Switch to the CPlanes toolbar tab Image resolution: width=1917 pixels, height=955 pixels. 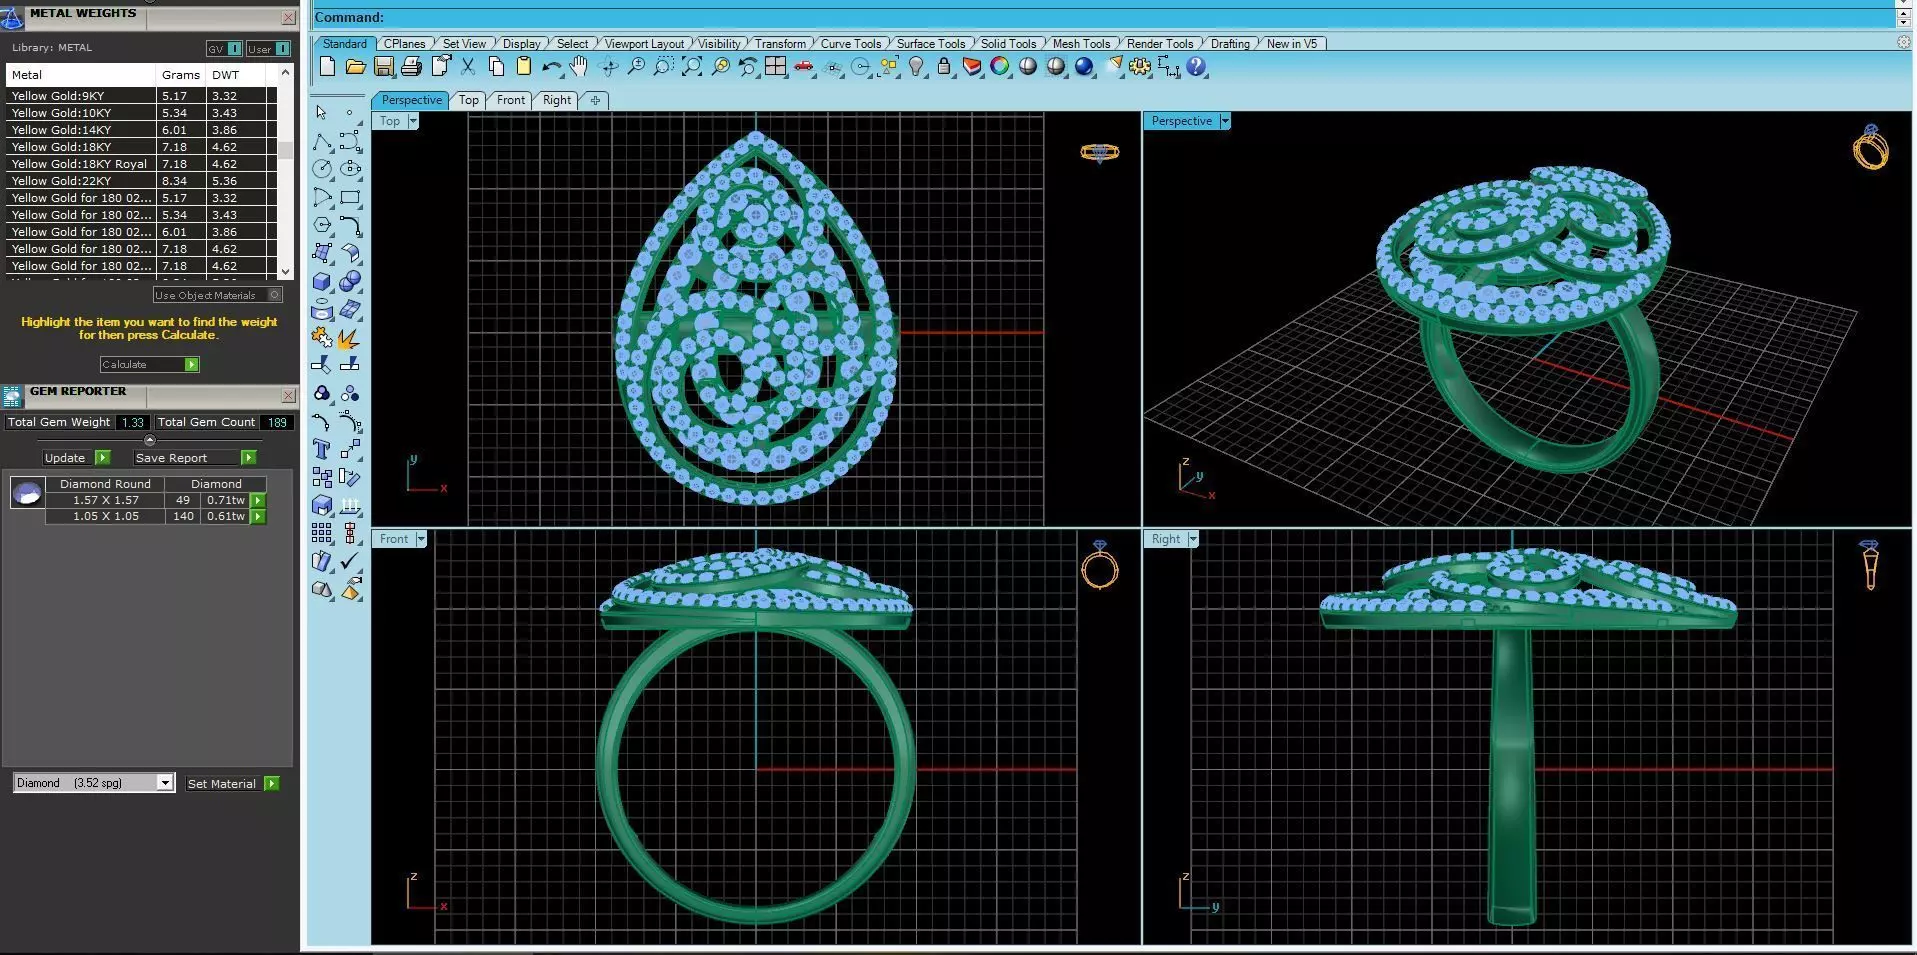(x=405, y=43)
